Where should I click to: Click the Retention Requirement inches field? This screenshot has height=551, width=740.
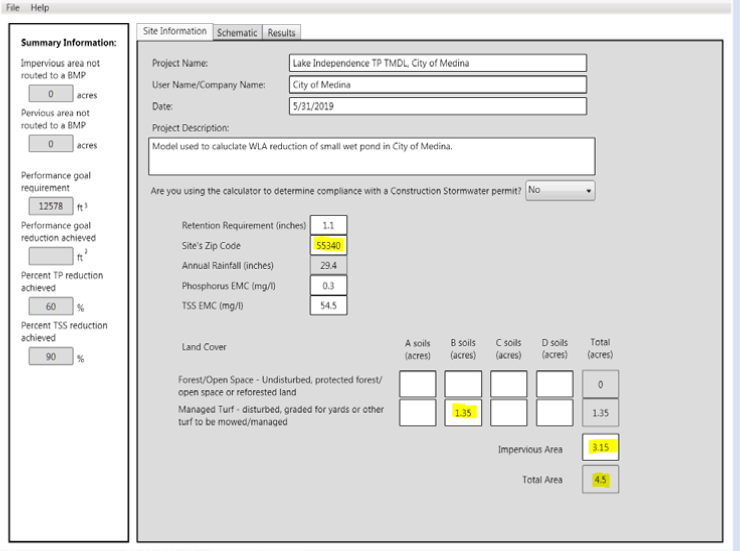click(x=328, y=224)
